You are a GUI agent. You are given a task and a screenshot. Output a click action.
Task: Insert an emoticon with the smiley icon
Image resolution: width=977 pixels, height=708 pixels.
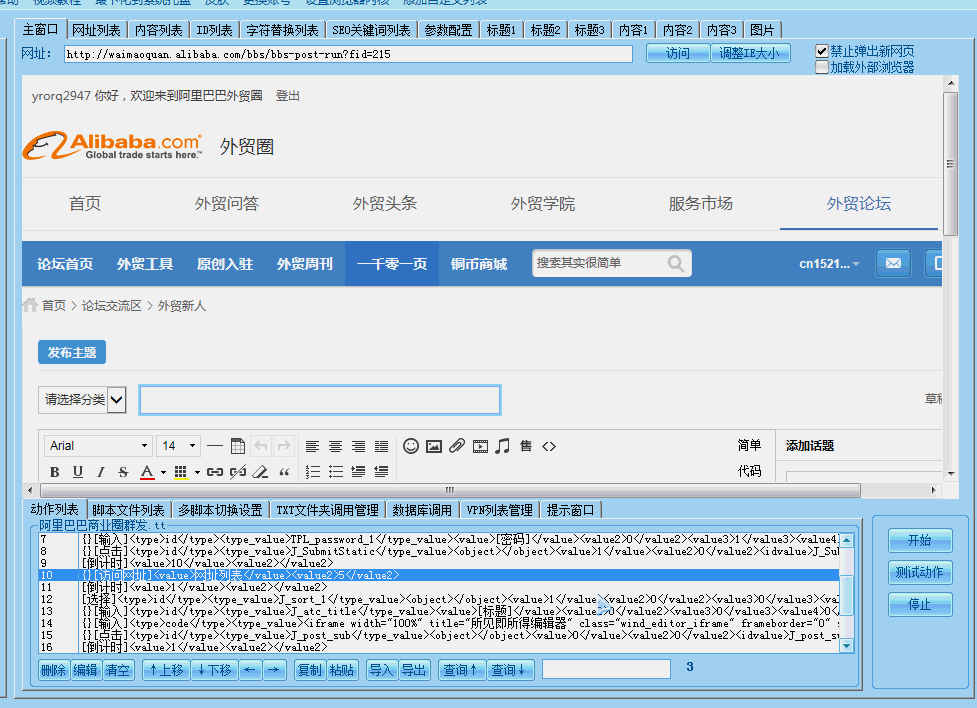(x=411, y=446)
